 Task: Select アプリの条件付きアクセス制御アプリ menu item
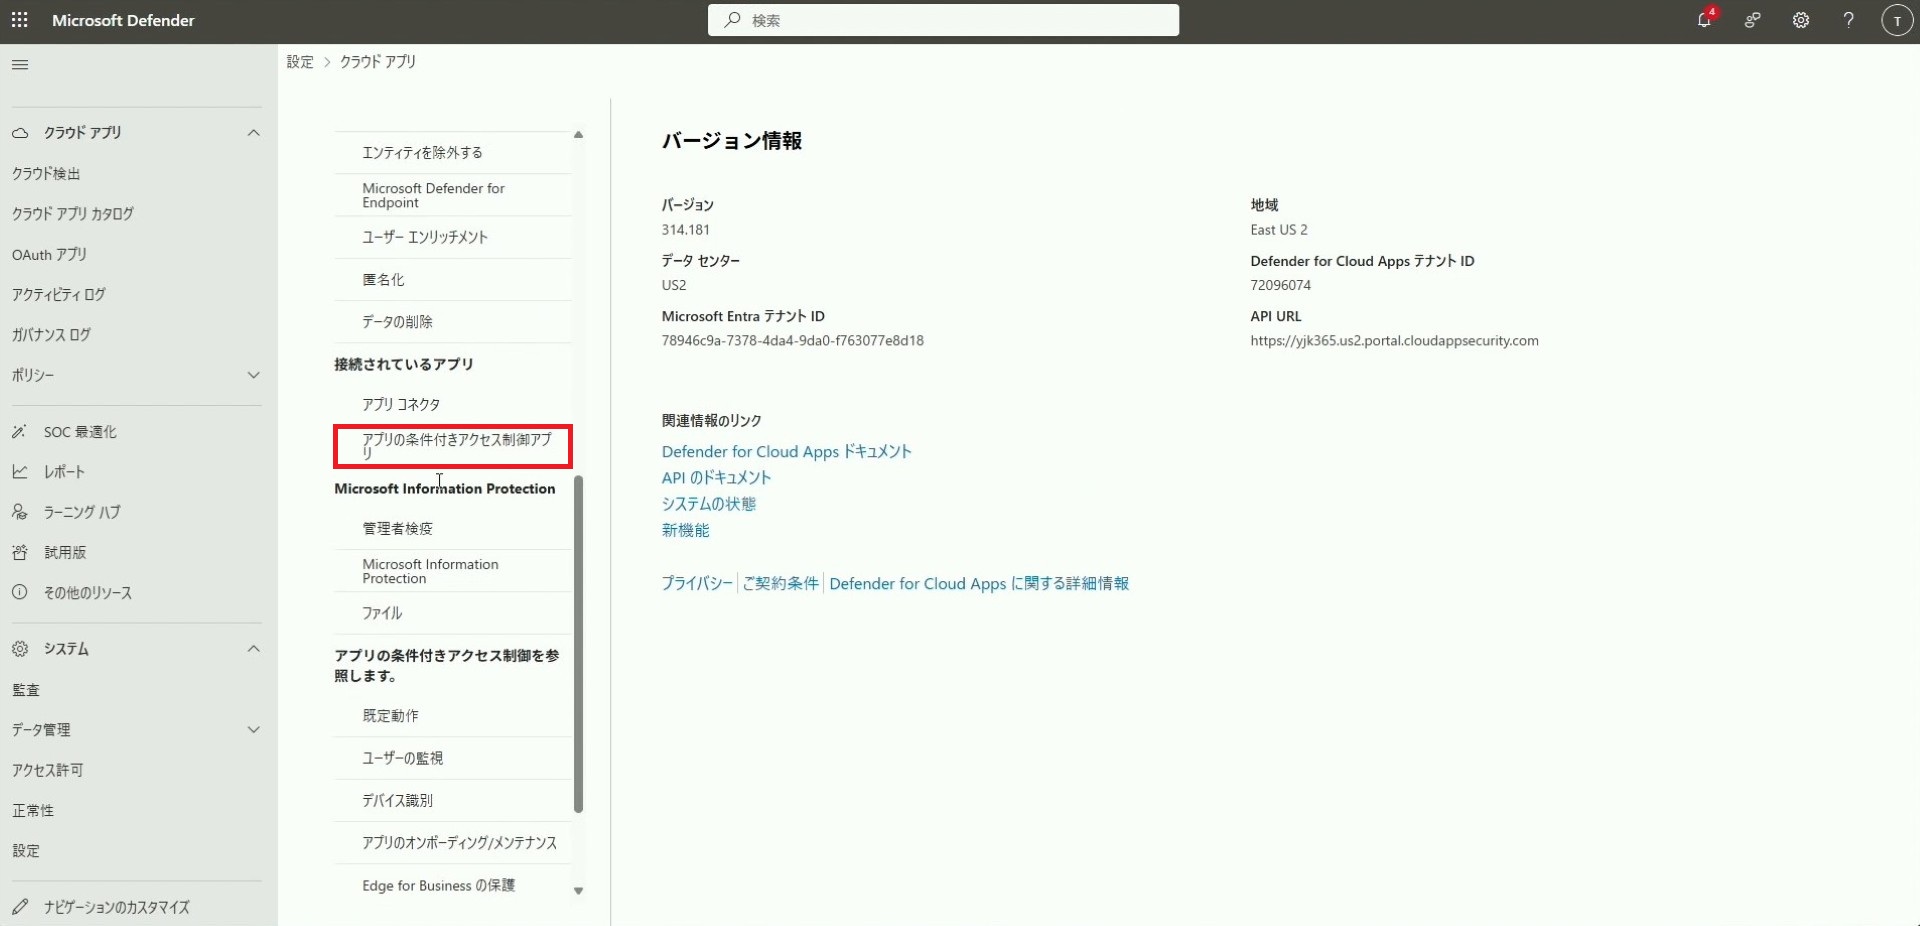[456, 446]
